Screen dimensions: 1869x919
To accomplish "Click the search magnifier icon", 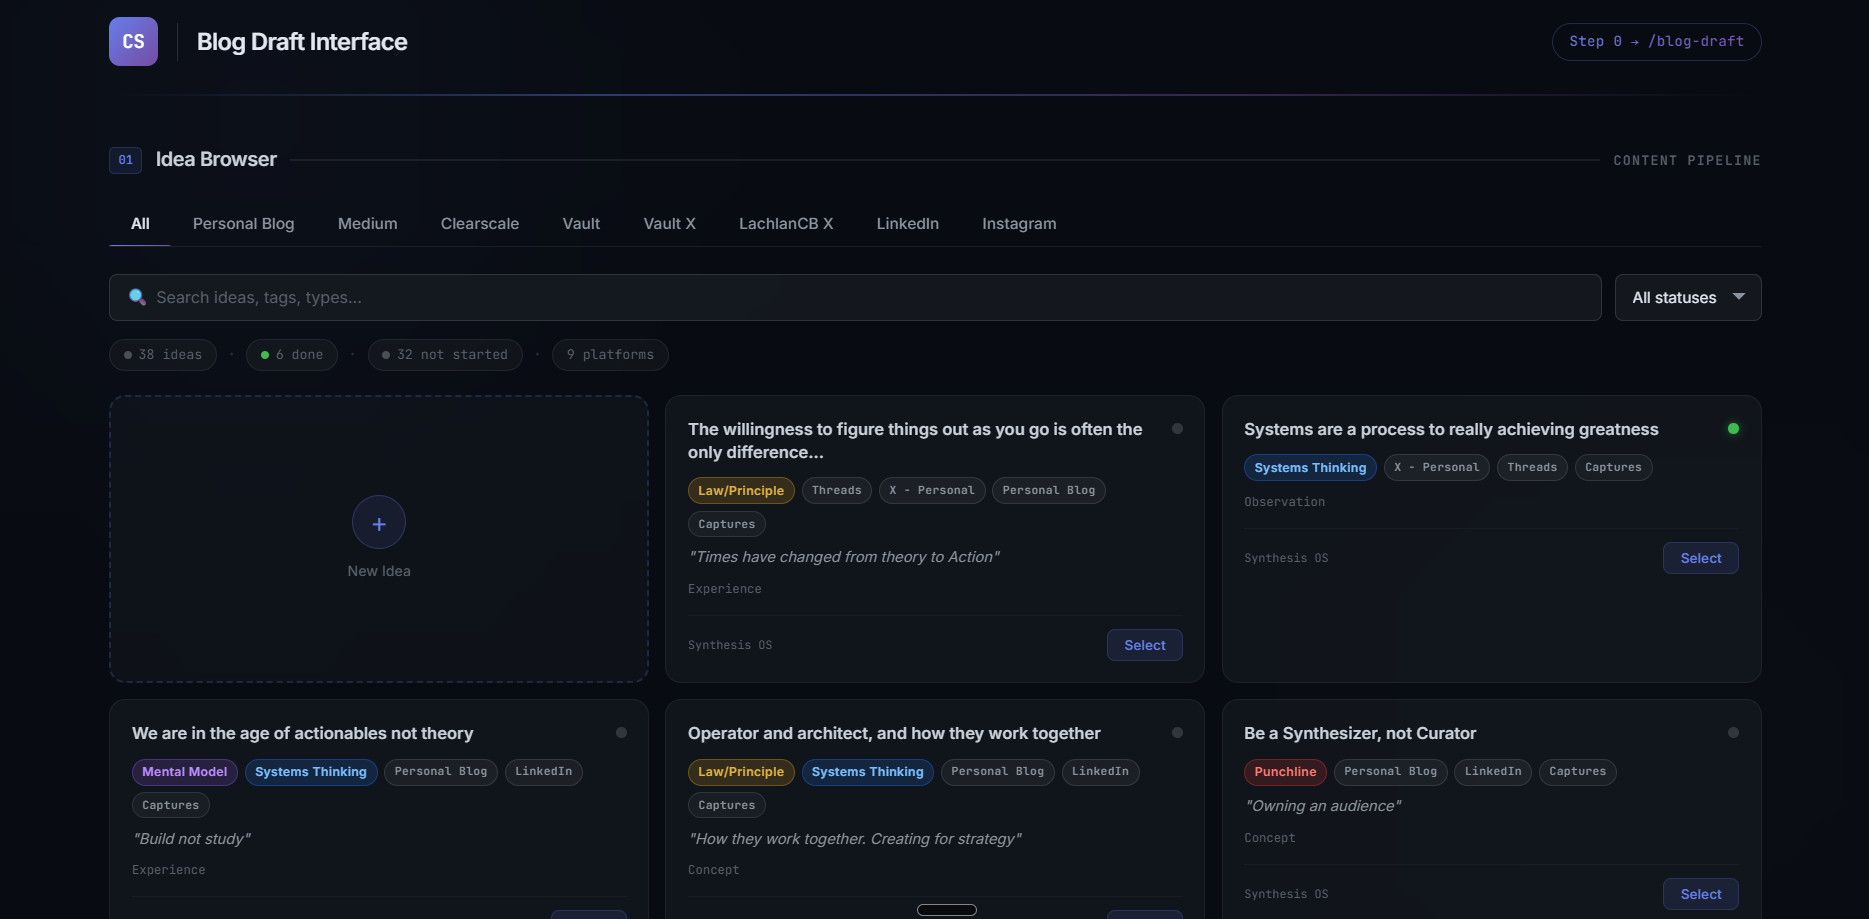I will (138, 297).
